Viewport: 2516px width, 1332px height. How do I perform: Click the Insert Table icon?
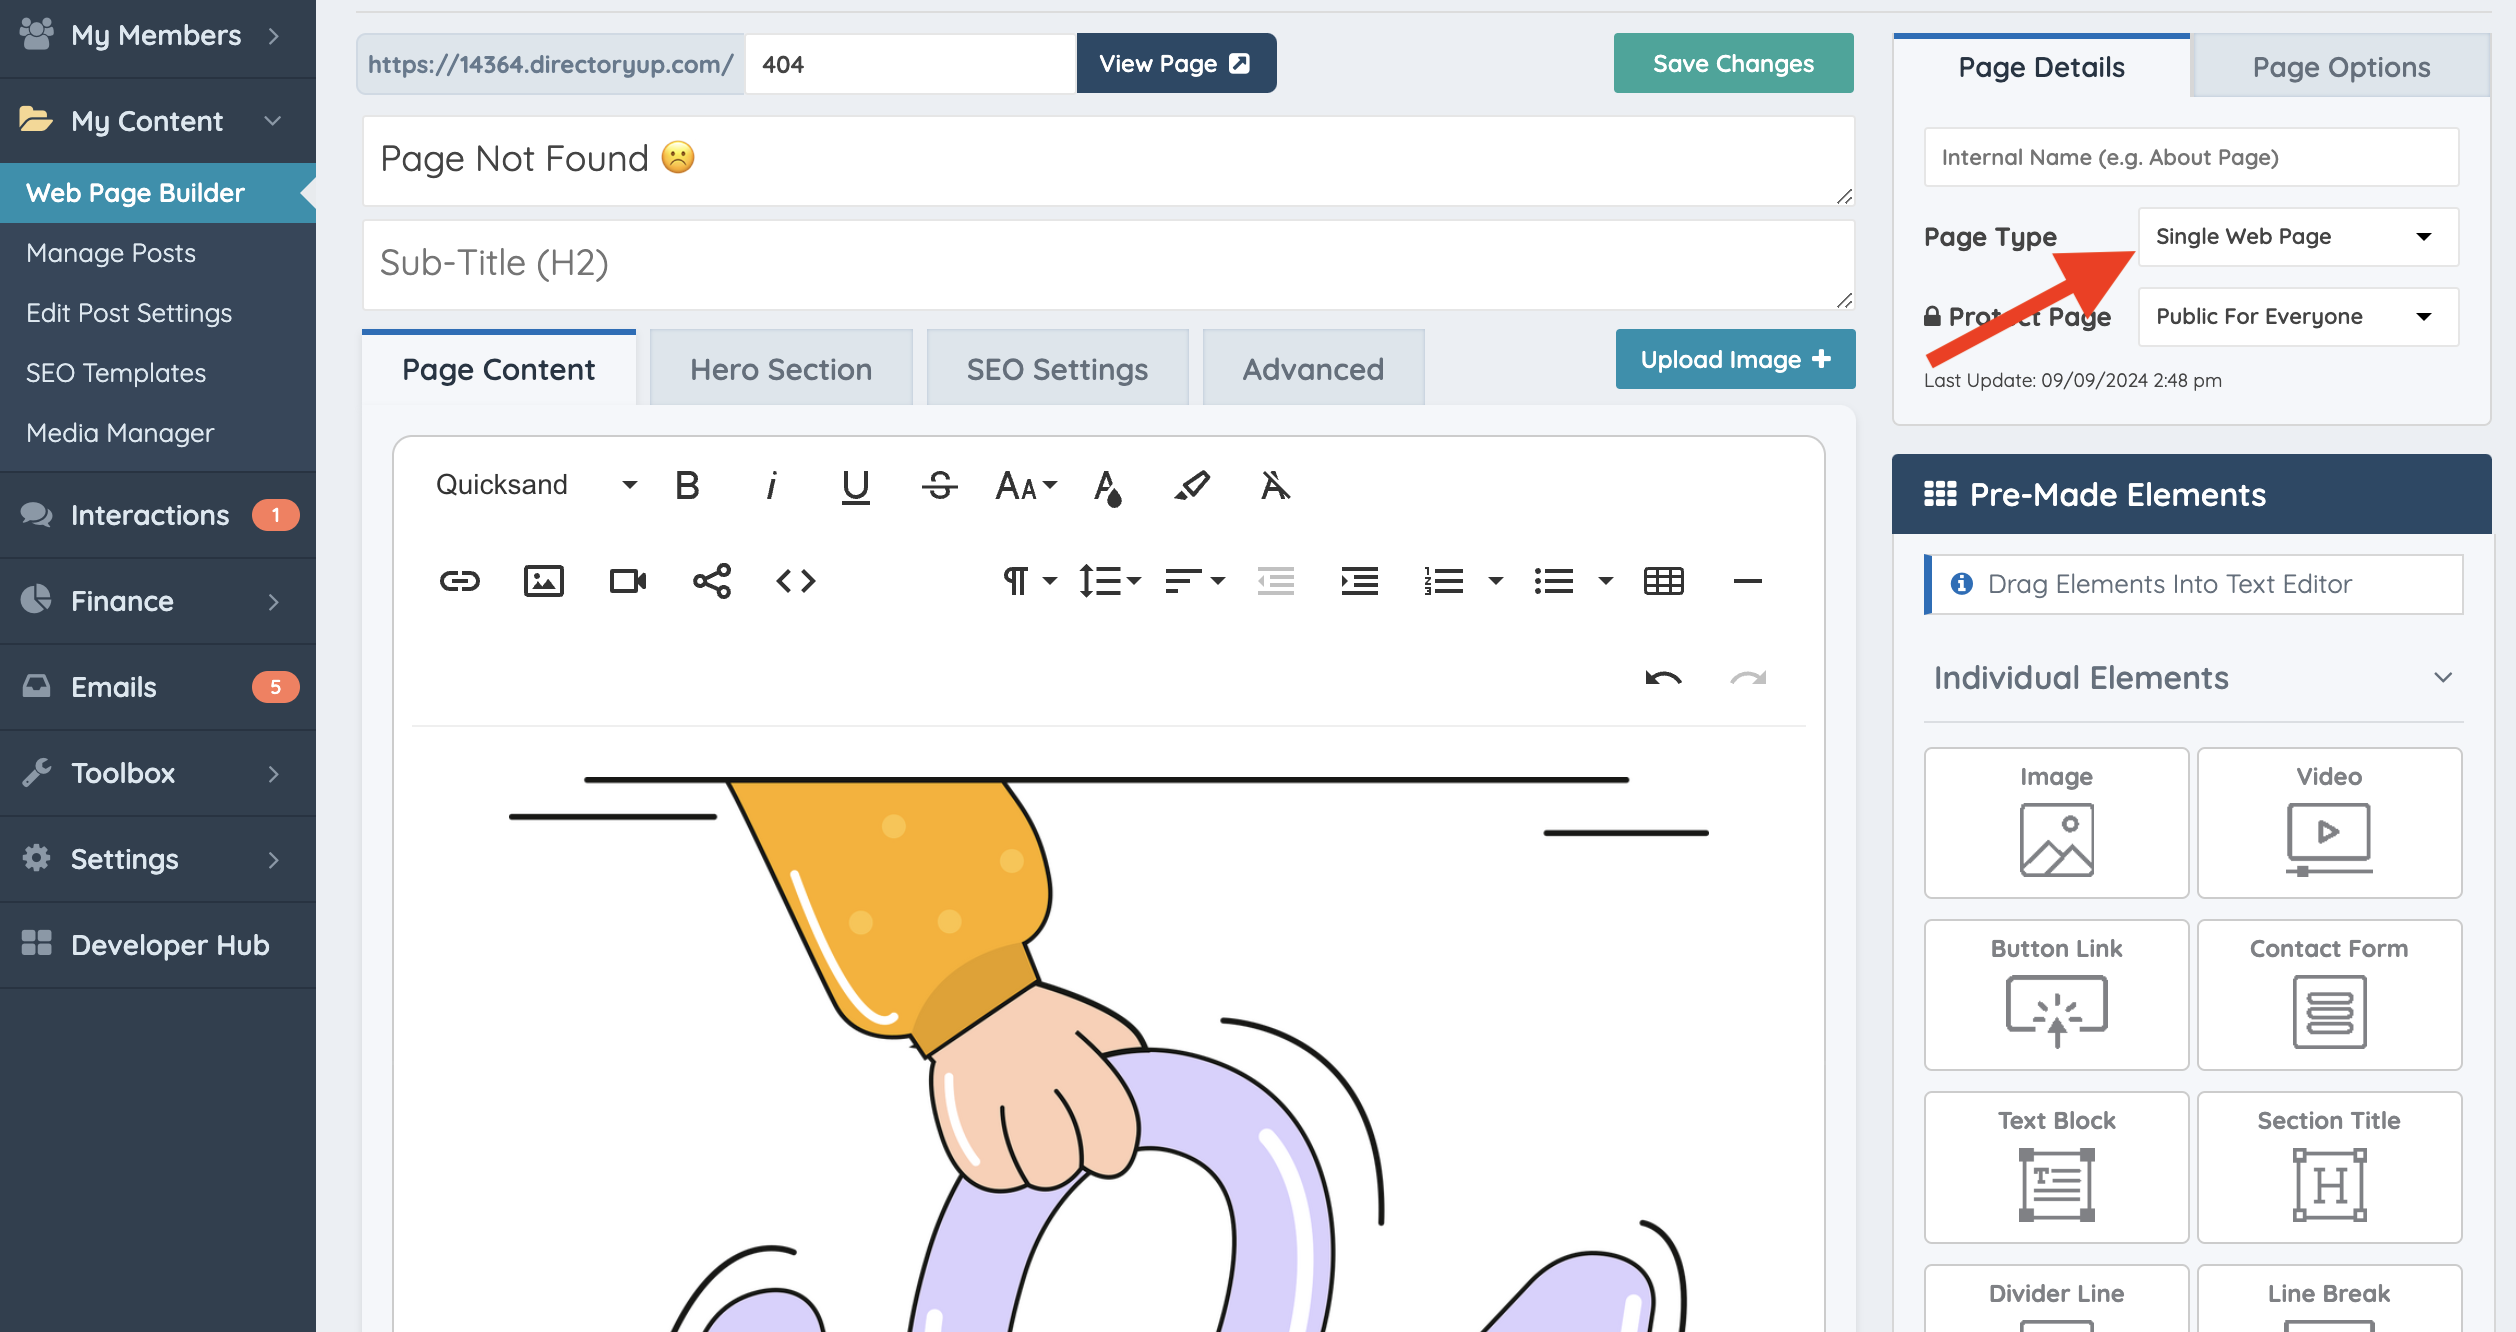coord(1663,581)
